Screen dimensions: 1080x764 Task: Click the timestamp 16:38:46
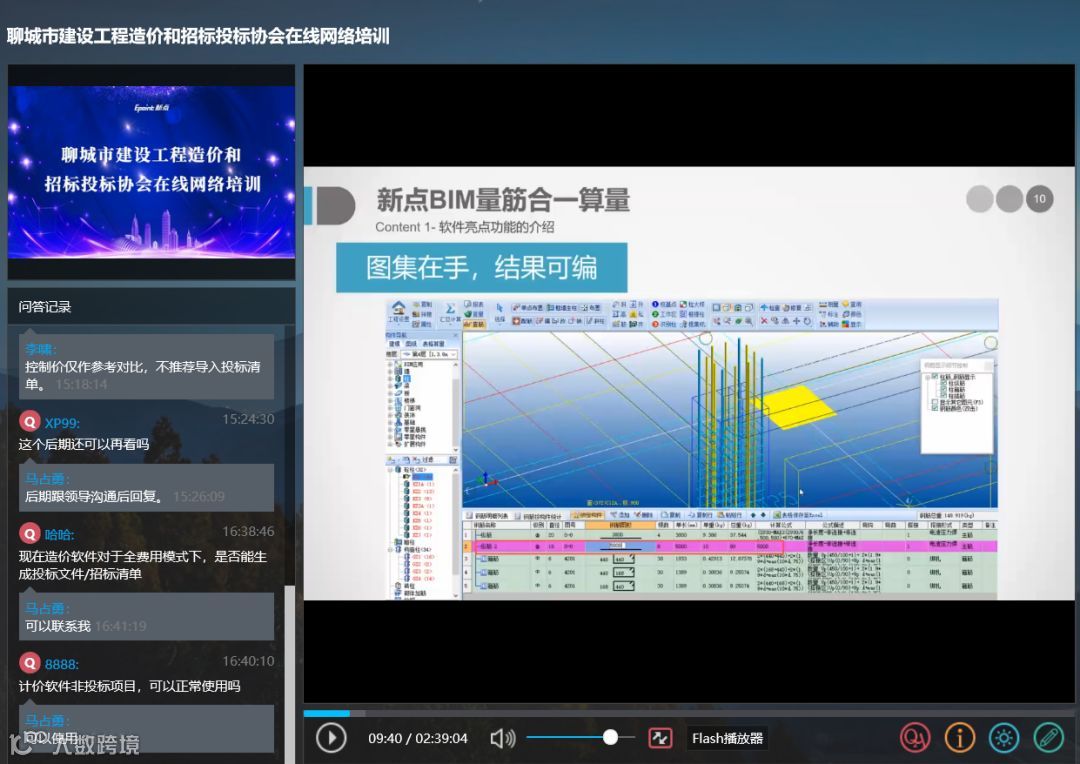click(248, 531)
